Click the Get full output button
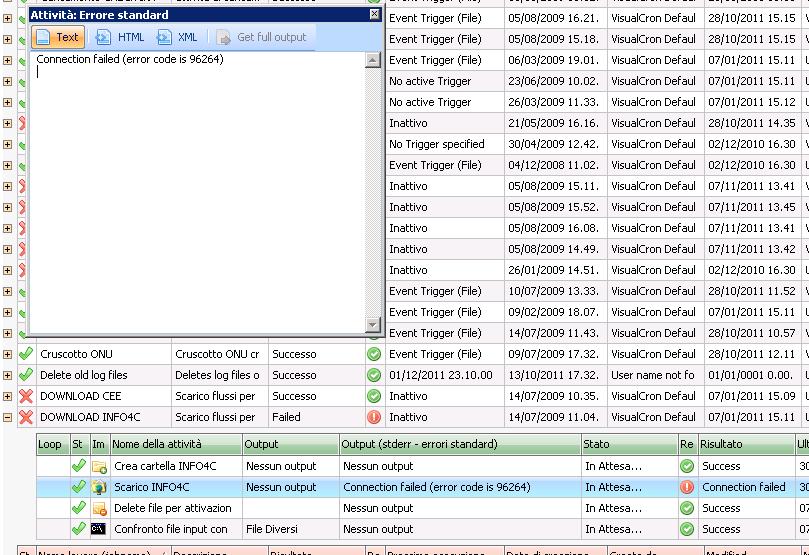The image size is (809, 555). 261,37
